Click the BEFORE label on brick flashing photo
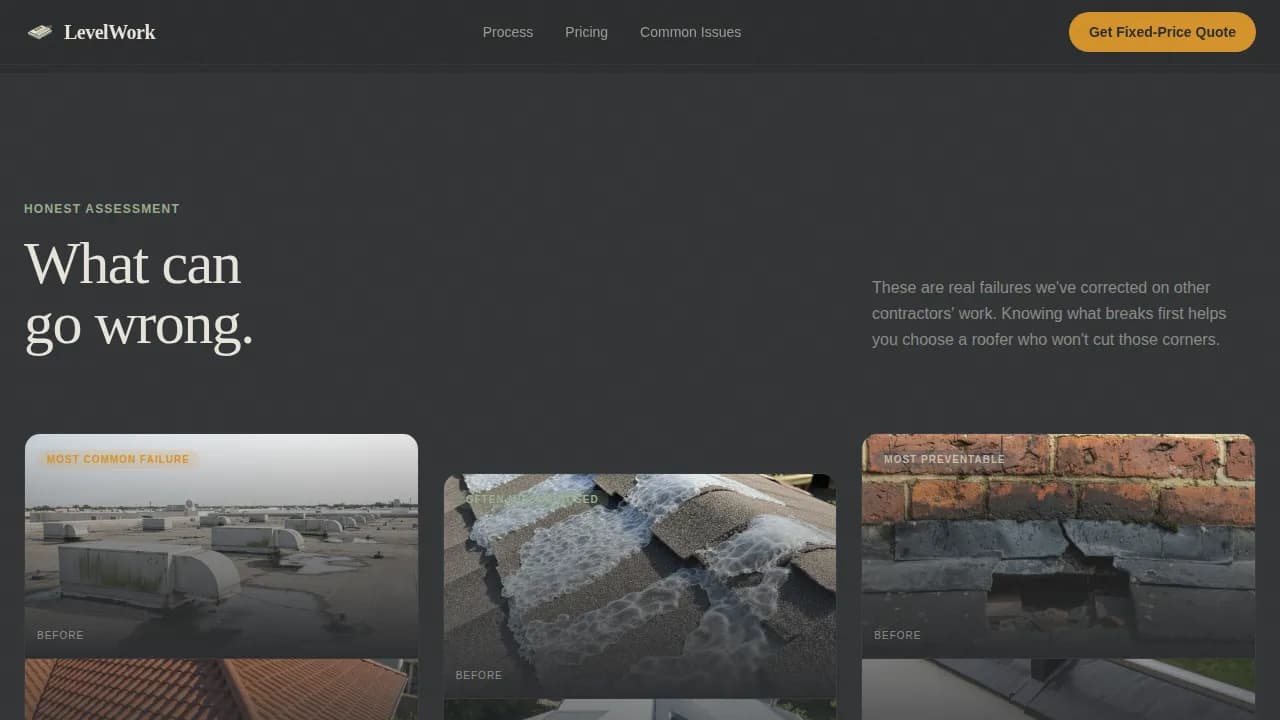 coord(897,635)
